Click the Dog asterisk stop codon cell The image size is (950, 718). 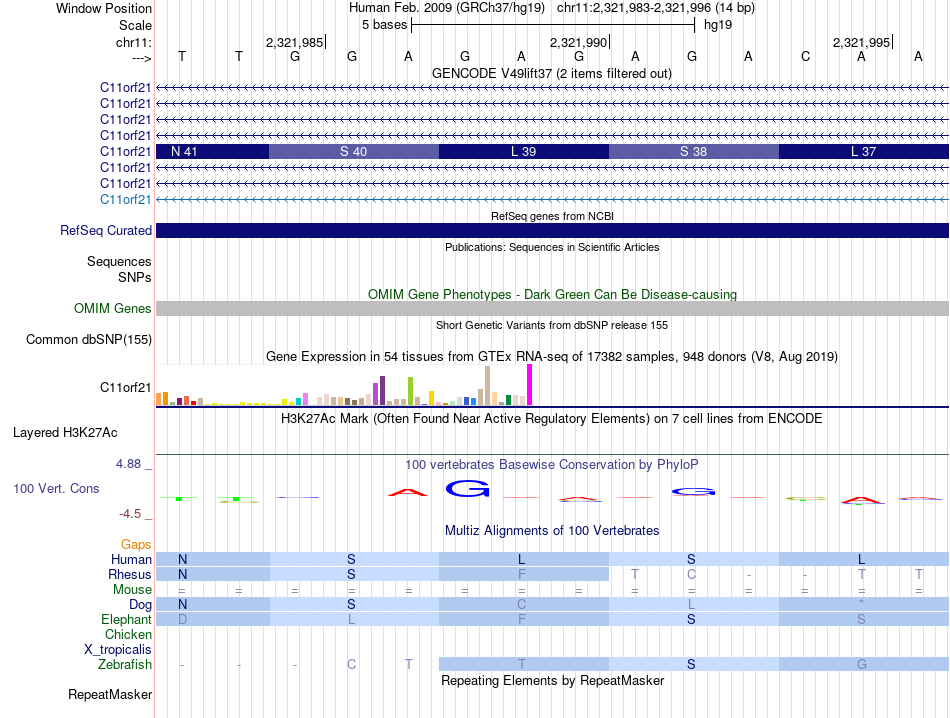[x=864, y=605]
